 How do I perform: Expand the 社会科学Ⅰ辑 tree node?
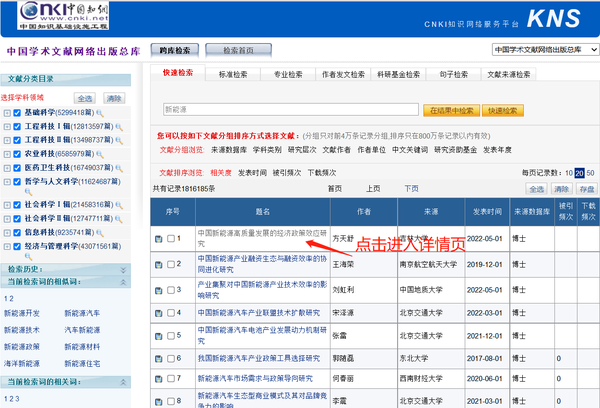tap(7, 205)
